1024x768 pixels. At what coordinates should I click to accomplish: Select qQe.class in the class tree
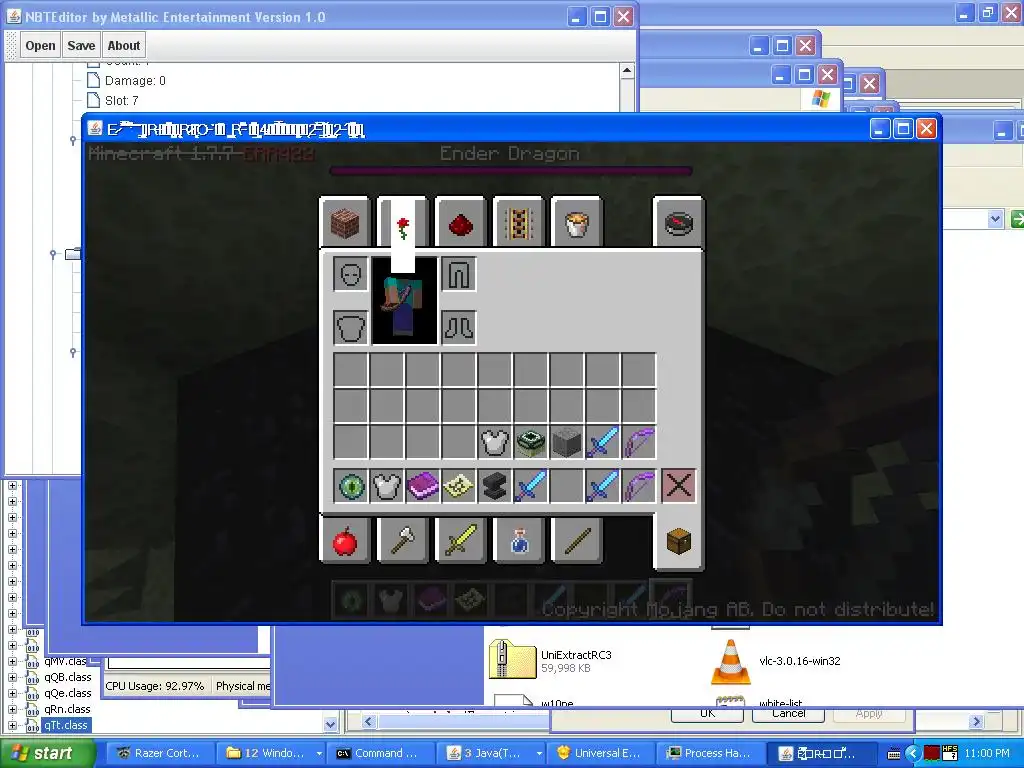coord(68,693)
